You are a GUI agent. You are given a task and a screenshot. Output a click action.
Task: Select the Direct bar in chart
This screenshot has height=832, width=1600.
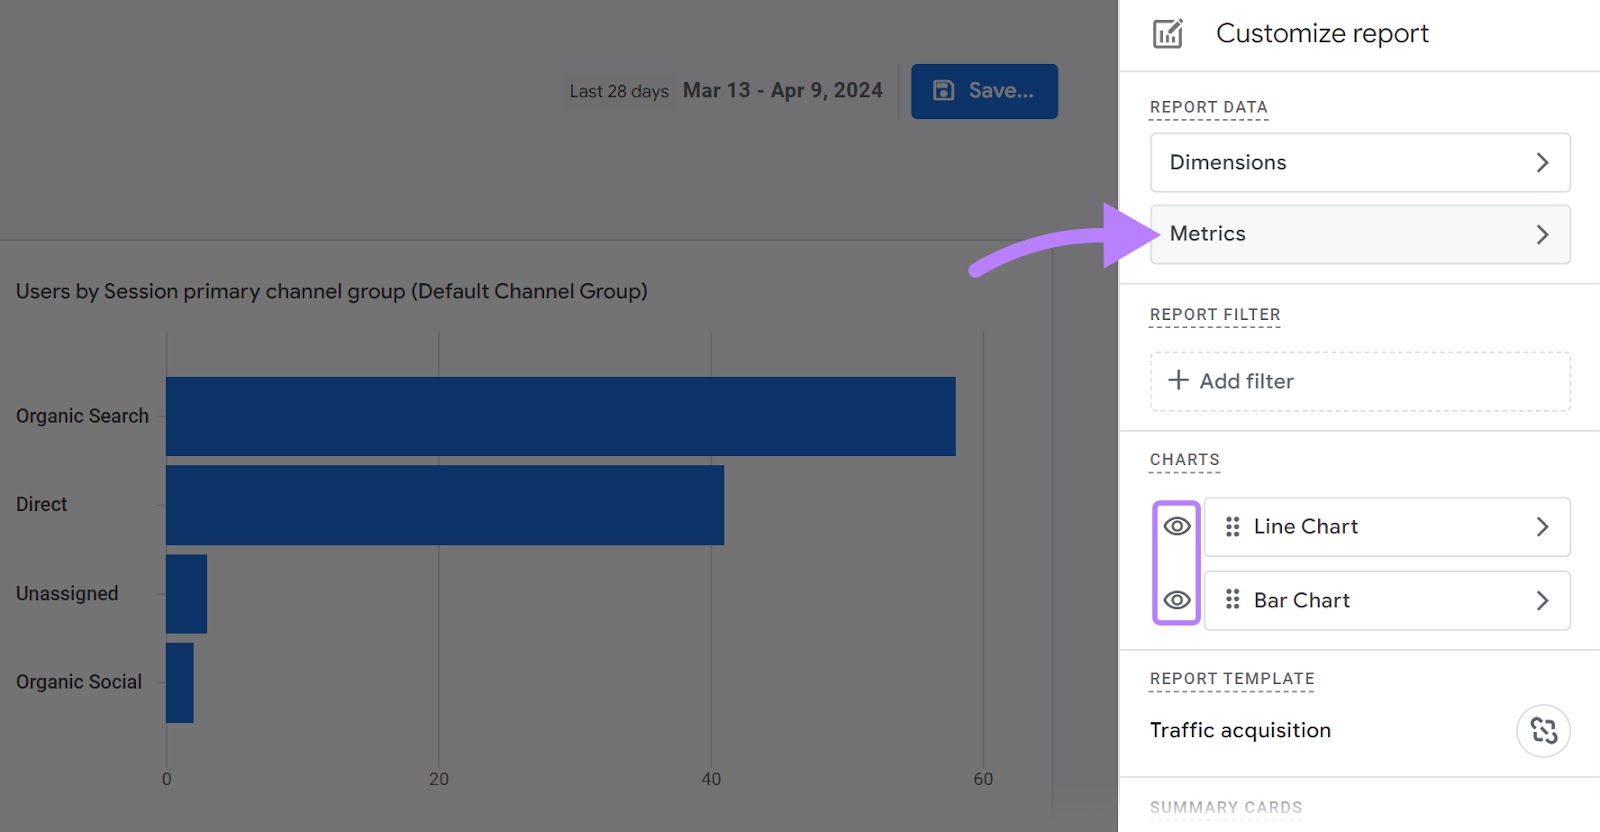(444, 505)
